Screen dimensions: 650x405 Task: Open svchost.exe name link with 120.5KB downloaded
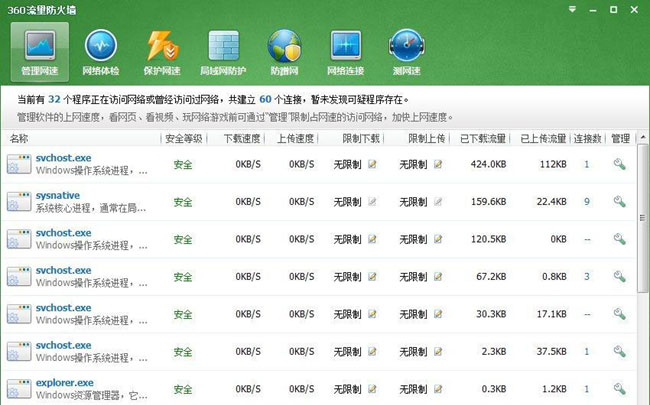tap(63, 233)
